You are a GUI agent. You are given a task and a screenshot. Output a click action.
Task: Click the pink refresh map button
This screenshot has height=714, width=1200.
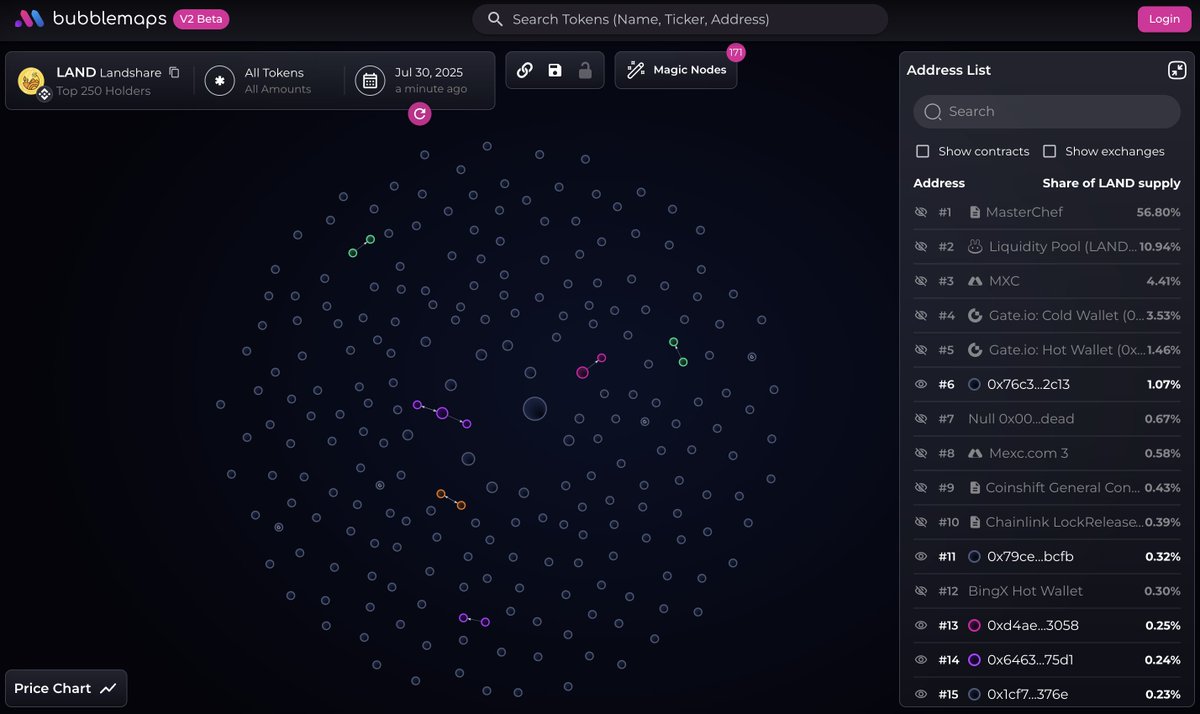coord(420,114)
